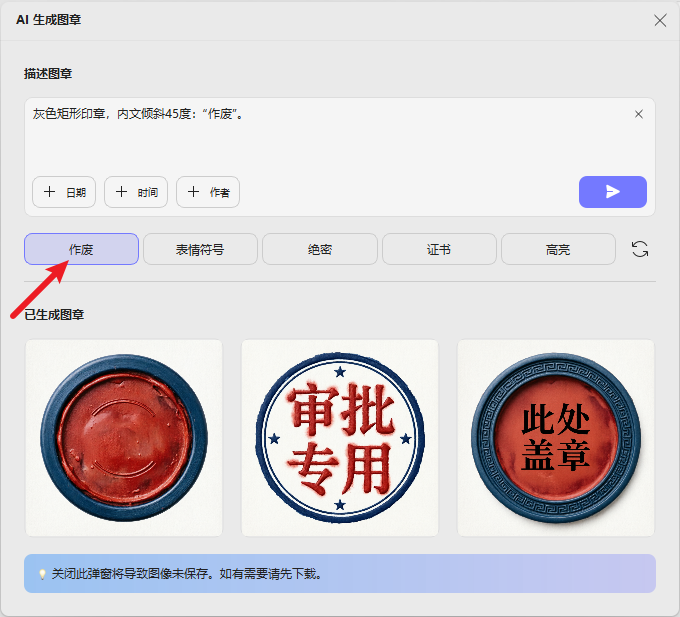Add 时间 to the stamp description
680x617 pixels.
tap(136, 192)
